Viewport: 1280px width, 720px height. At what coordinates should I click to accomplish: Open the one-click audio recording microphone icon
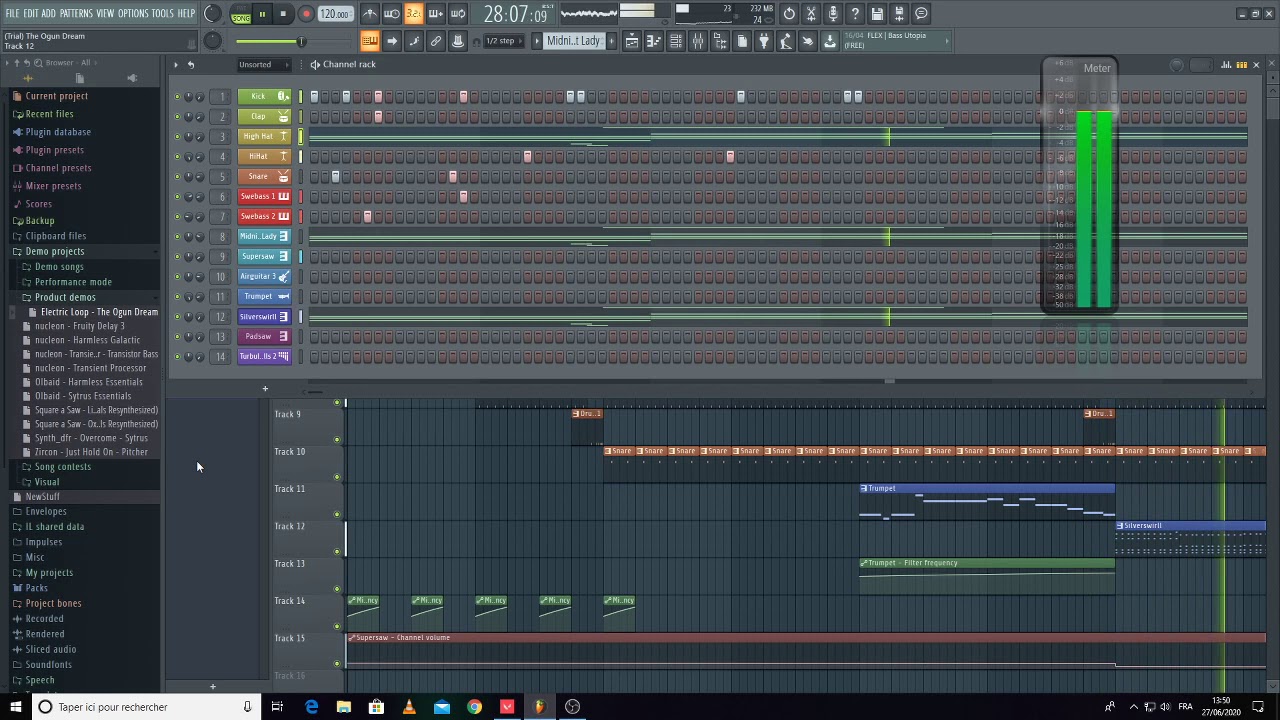pos(833,14)
